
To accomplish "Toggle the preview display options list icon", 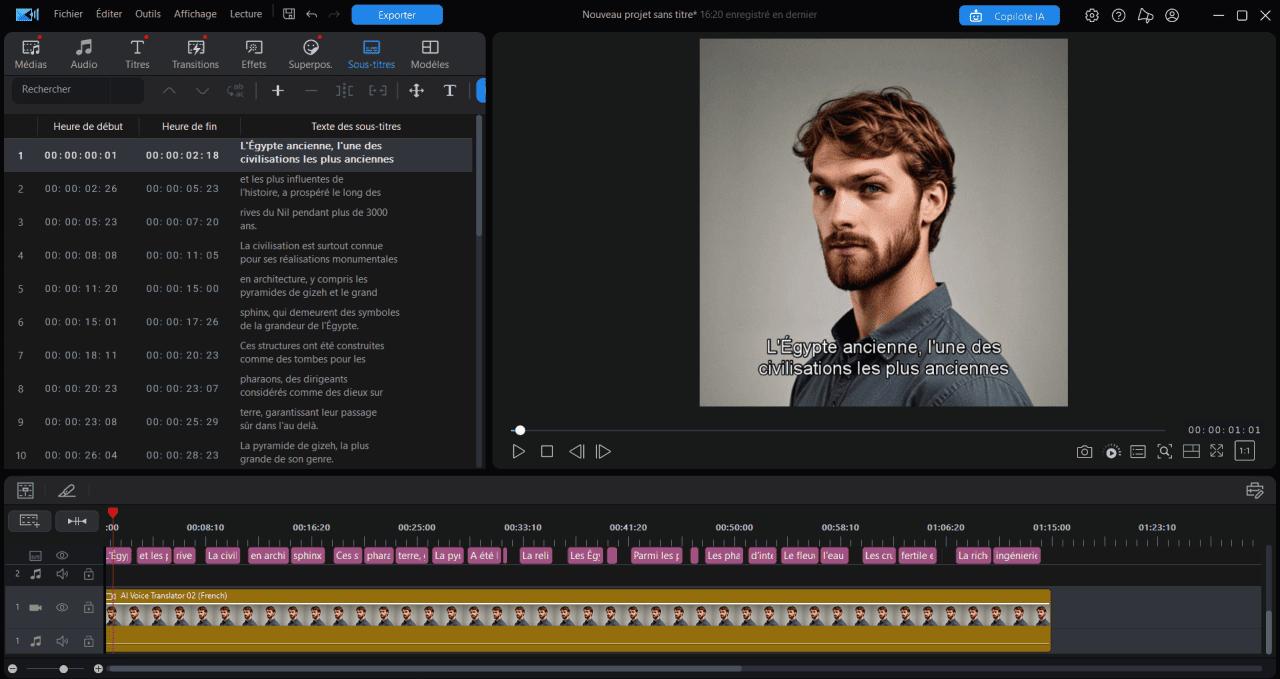I will pyautogui.click(x=1138, y=451).
